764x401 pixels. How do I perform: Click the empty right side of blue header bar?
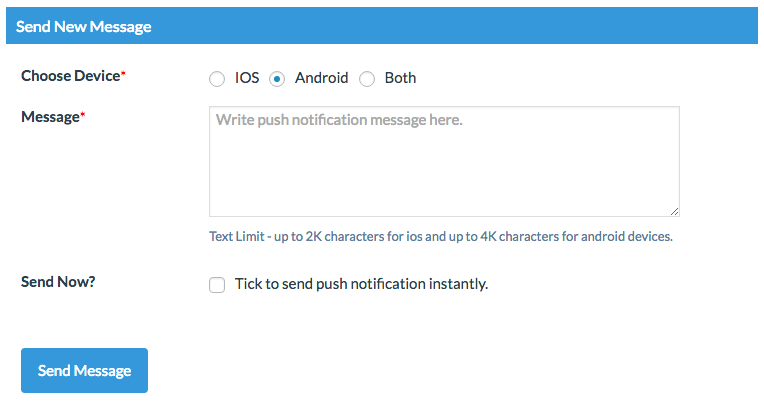[550, 27]
